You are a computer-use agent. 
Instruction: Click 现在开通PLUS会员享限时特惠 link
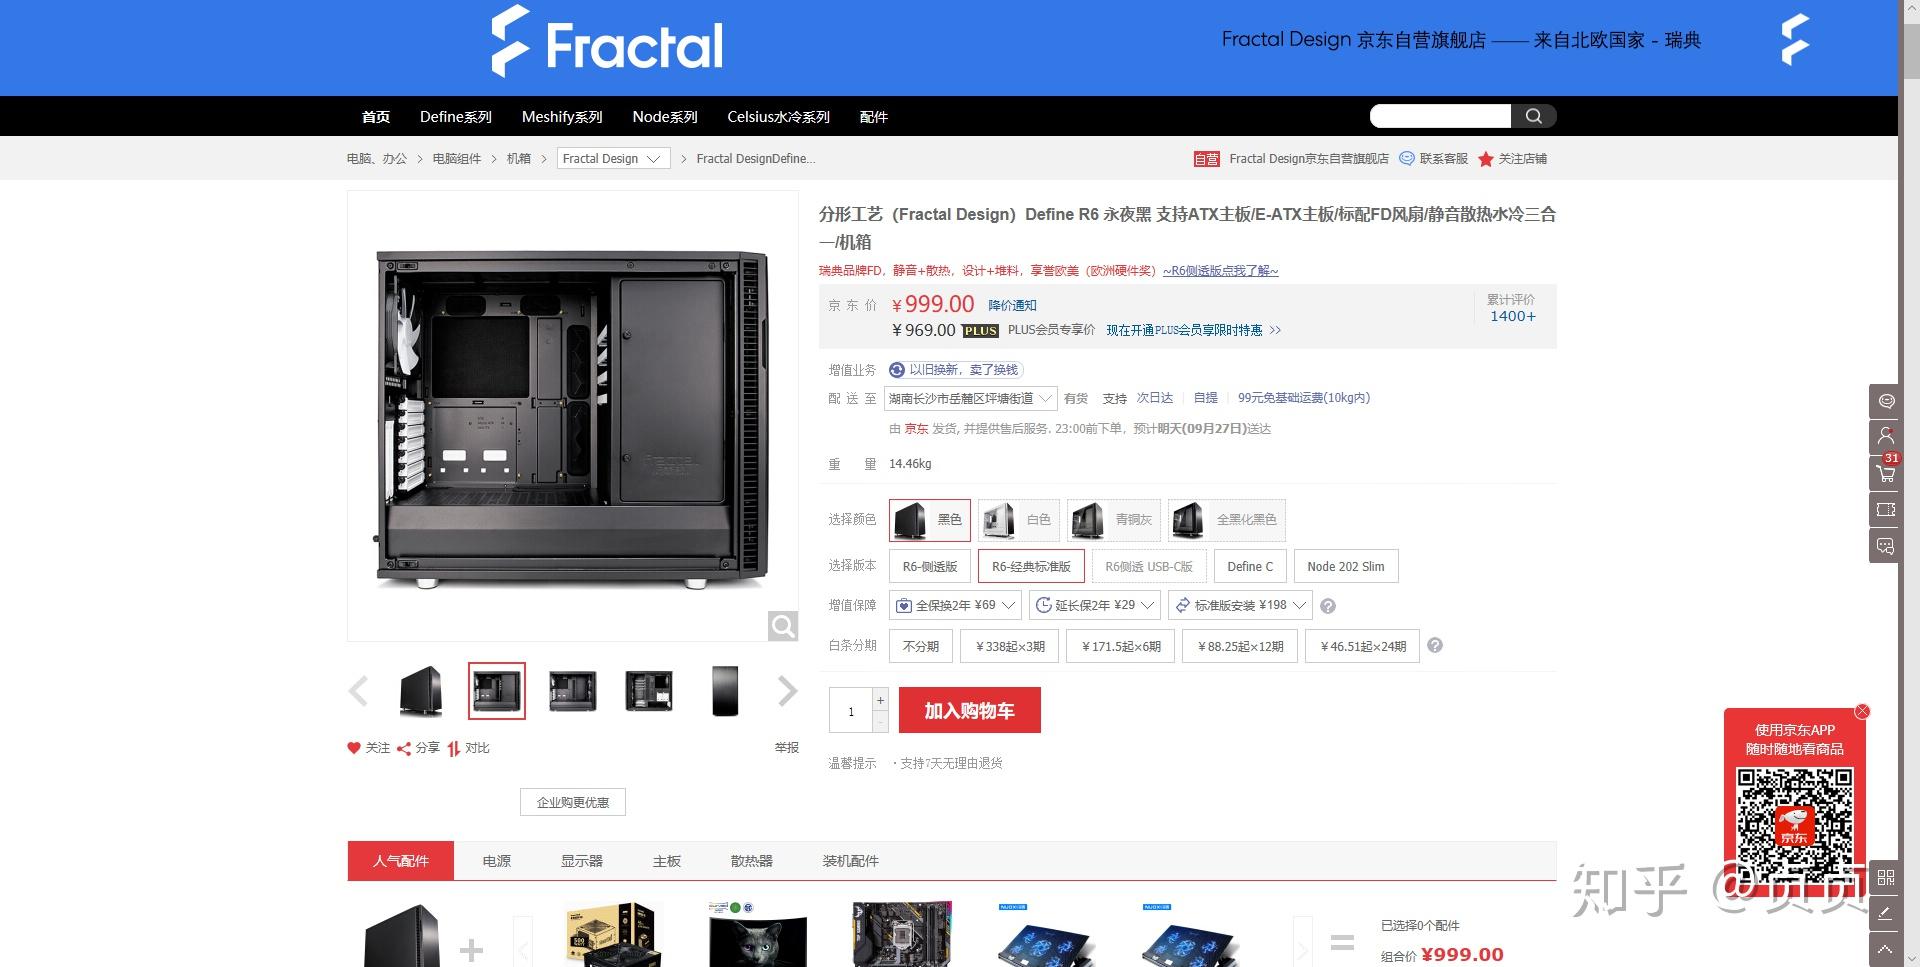point(1193,330)
